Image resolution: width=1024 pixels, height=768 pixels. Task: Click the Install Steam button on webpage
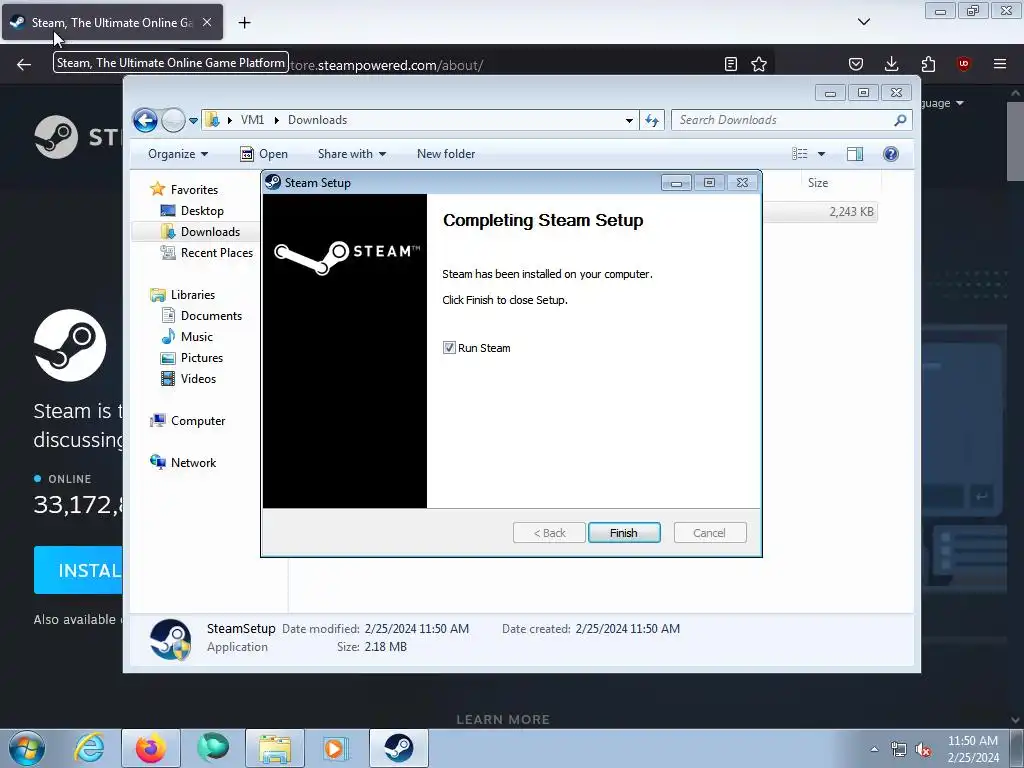click(78, 570)
